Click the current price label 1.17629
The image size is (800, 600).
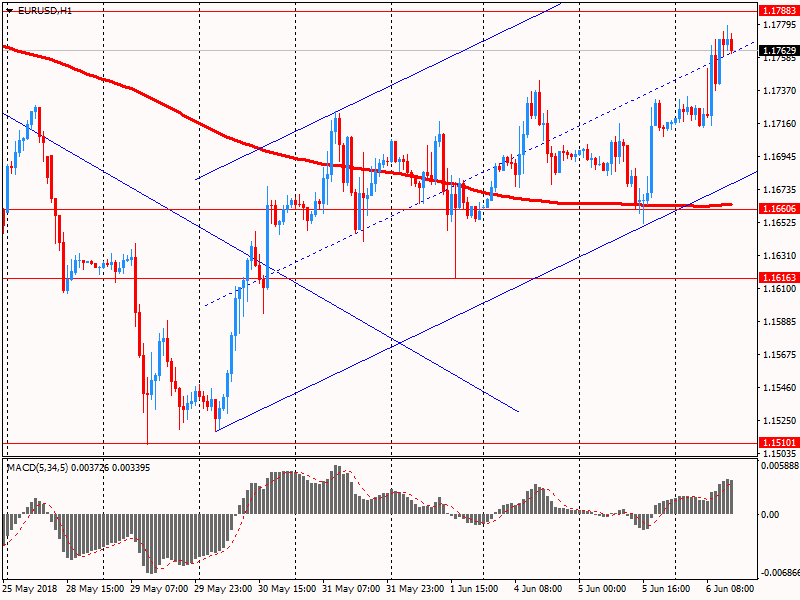pyautogui.click(x=779, y=51)
